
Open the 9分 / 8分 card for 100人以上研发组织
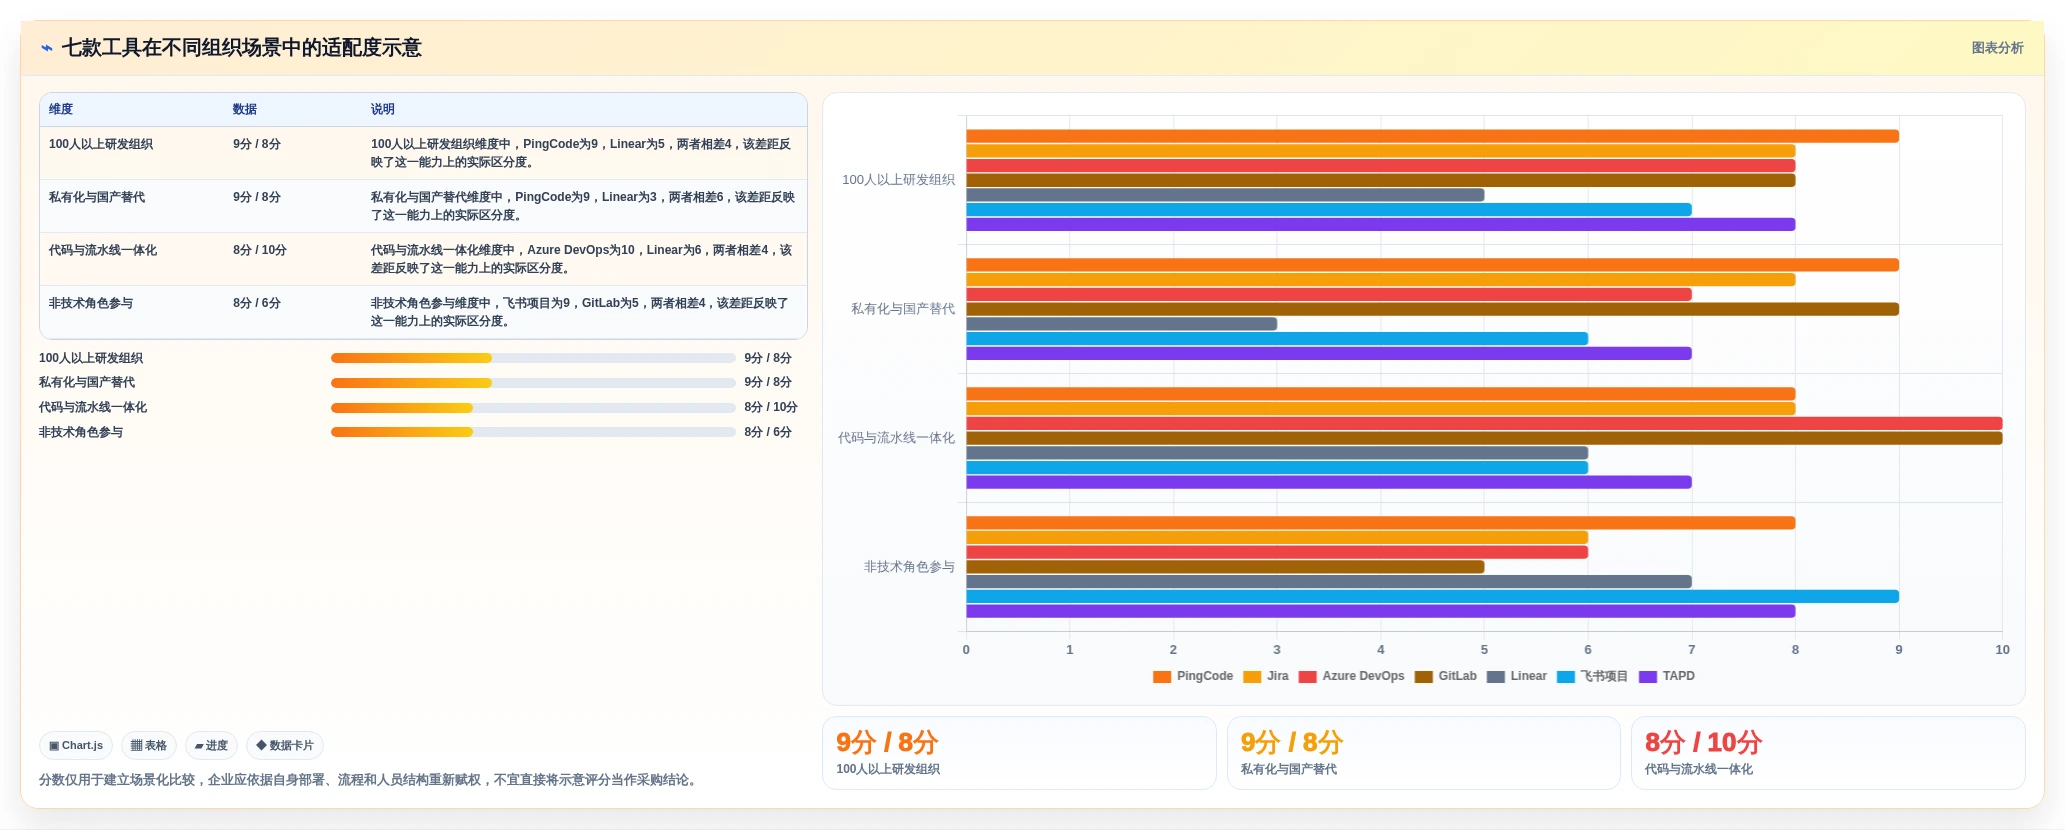click(x=1019, y=753)
